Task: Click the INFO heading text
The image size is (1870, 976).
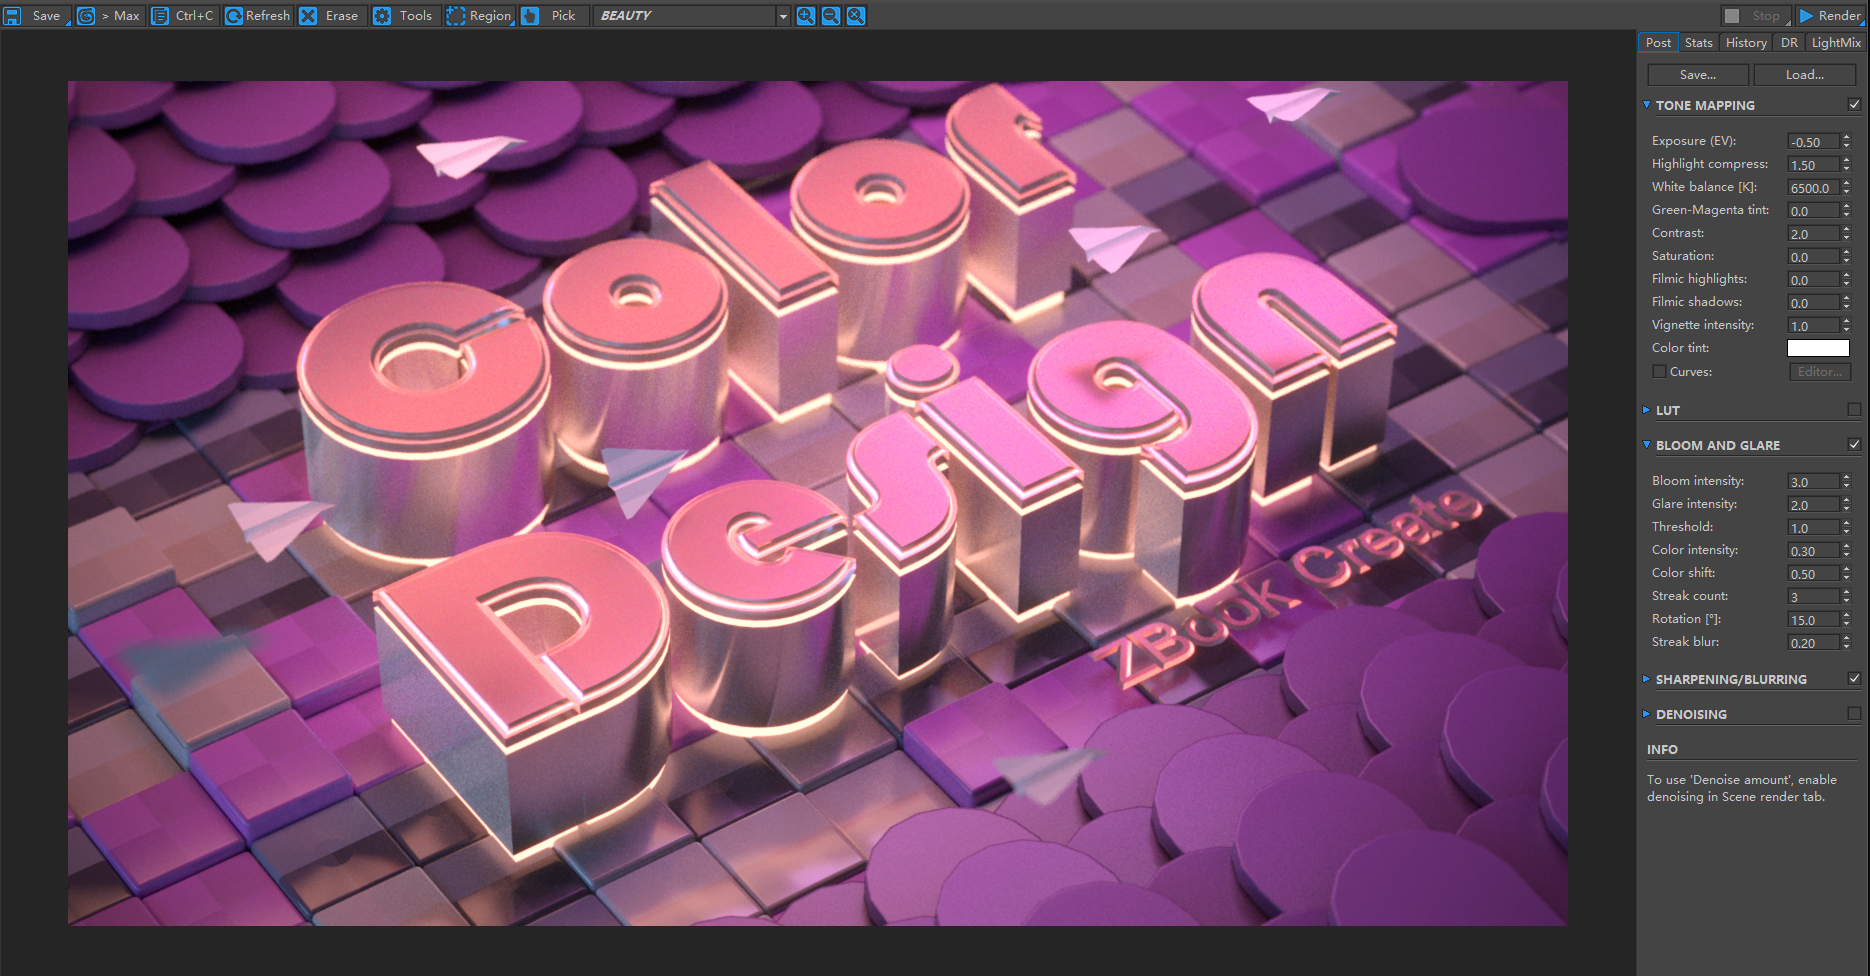Action: tap(1662, 750)
